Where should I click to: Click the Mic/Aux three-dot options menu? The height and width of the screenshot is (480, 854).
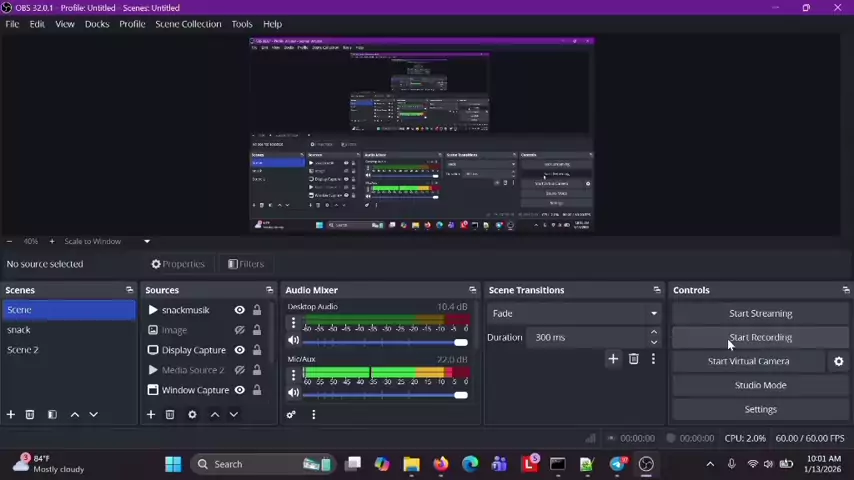293,375
